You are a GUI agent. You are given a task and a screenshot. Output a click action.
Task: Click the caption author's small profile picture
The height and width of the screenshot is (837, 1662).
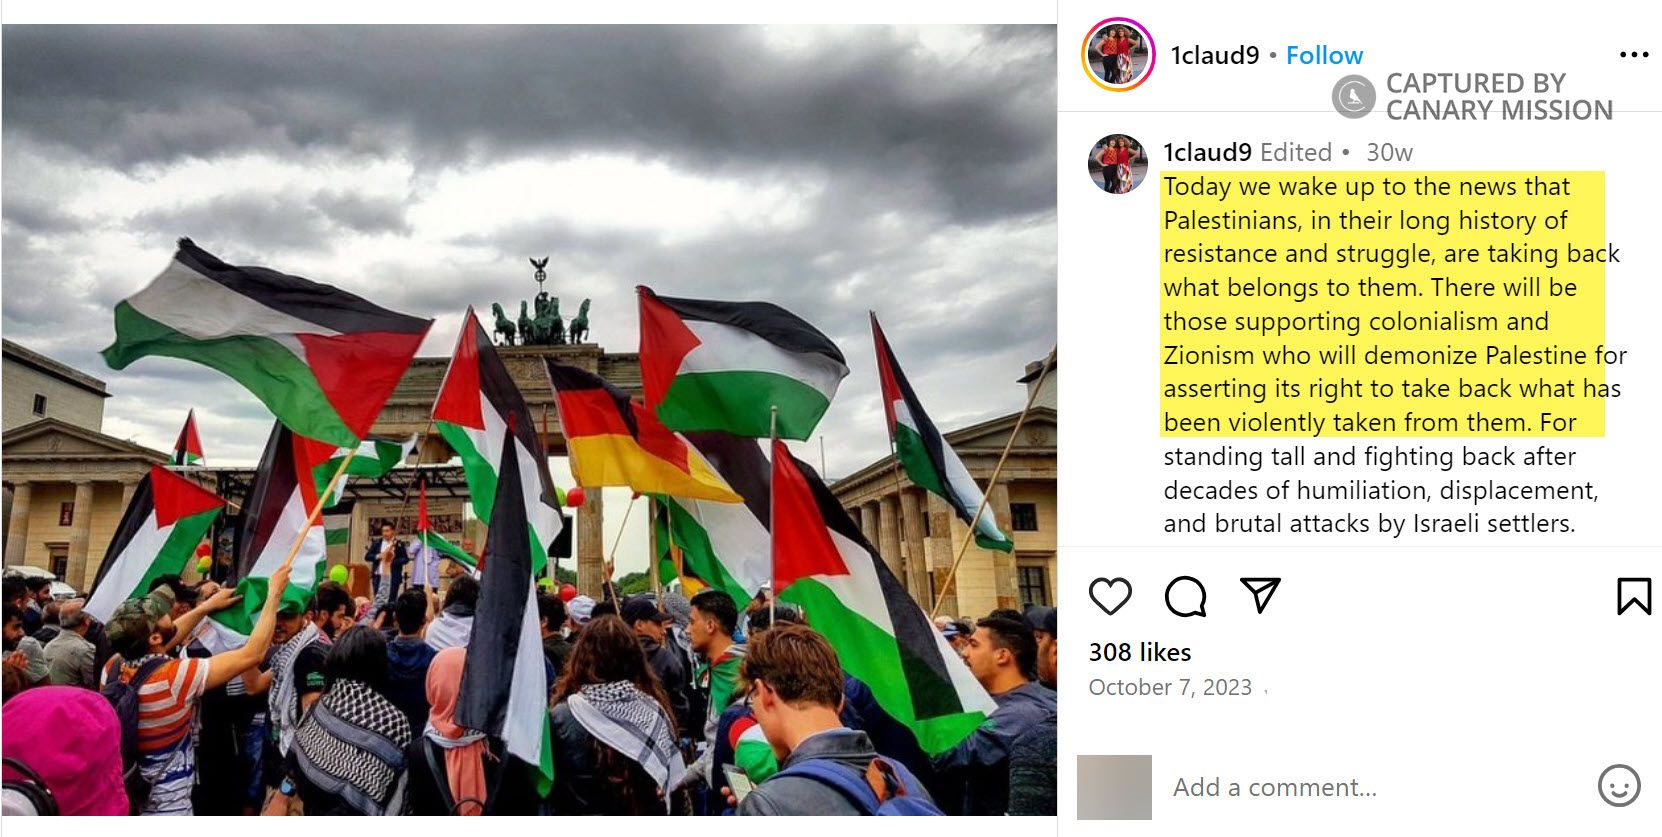[x=1118, y=164]
